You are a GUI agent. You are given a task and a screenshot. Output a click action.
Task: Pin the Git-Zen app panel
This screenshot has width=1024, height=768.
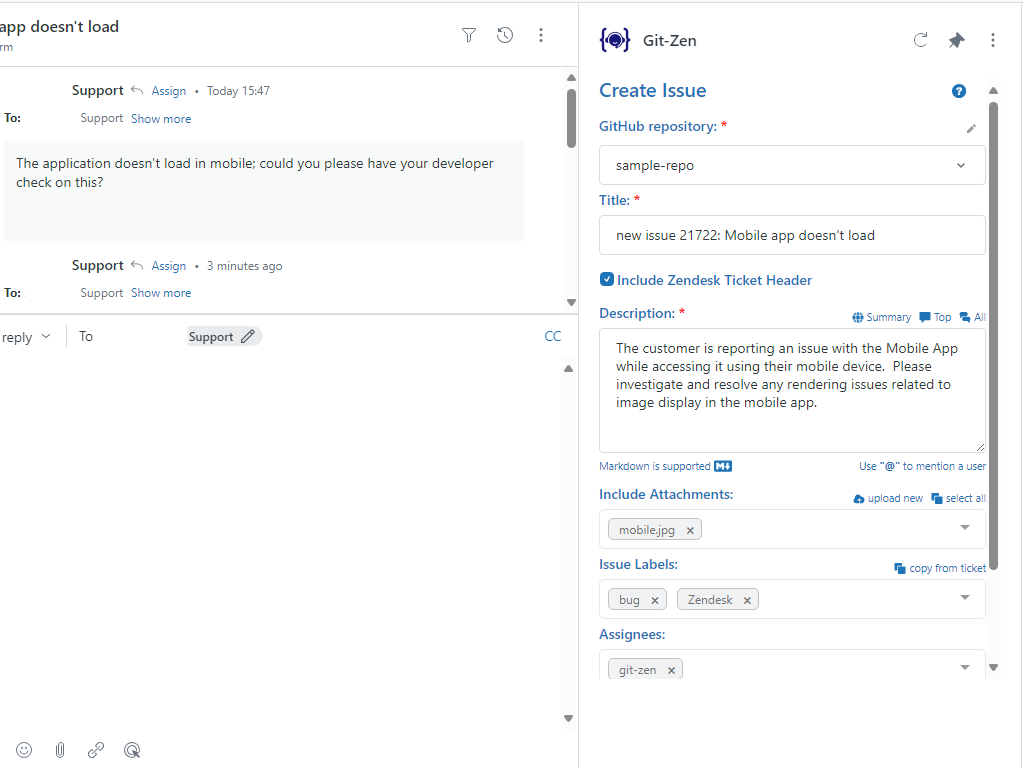tap(957, 40)
